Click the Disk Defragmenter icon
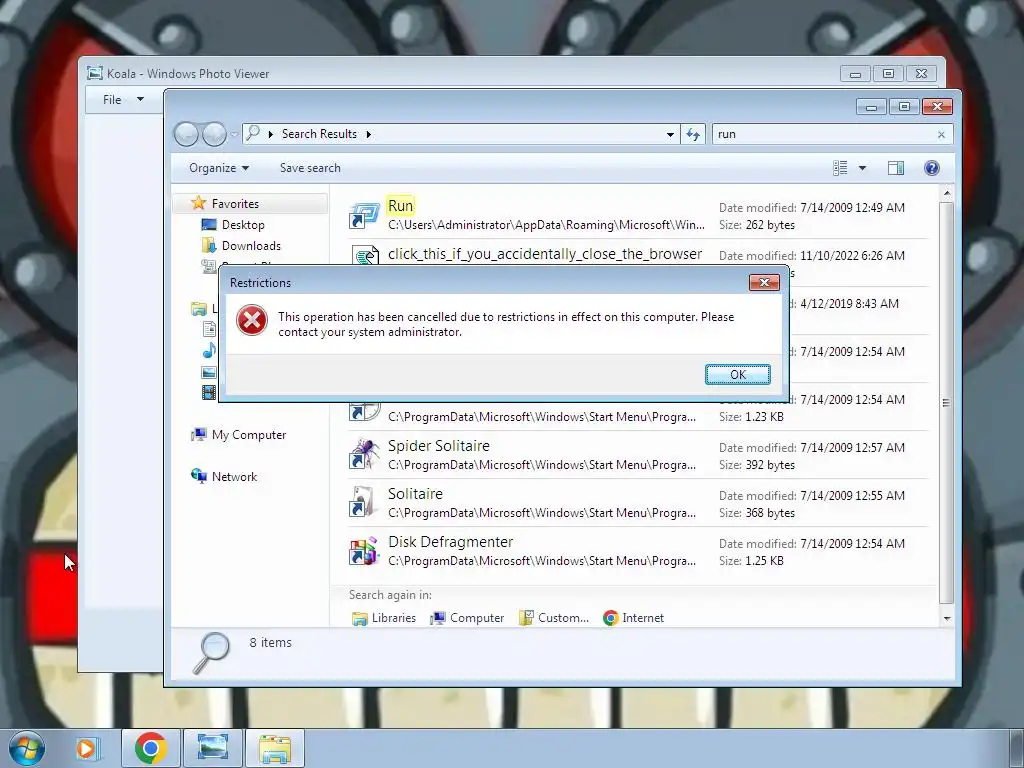This screenshot has width=1024, height=768. pyautogui.click(x=364, y=551)
